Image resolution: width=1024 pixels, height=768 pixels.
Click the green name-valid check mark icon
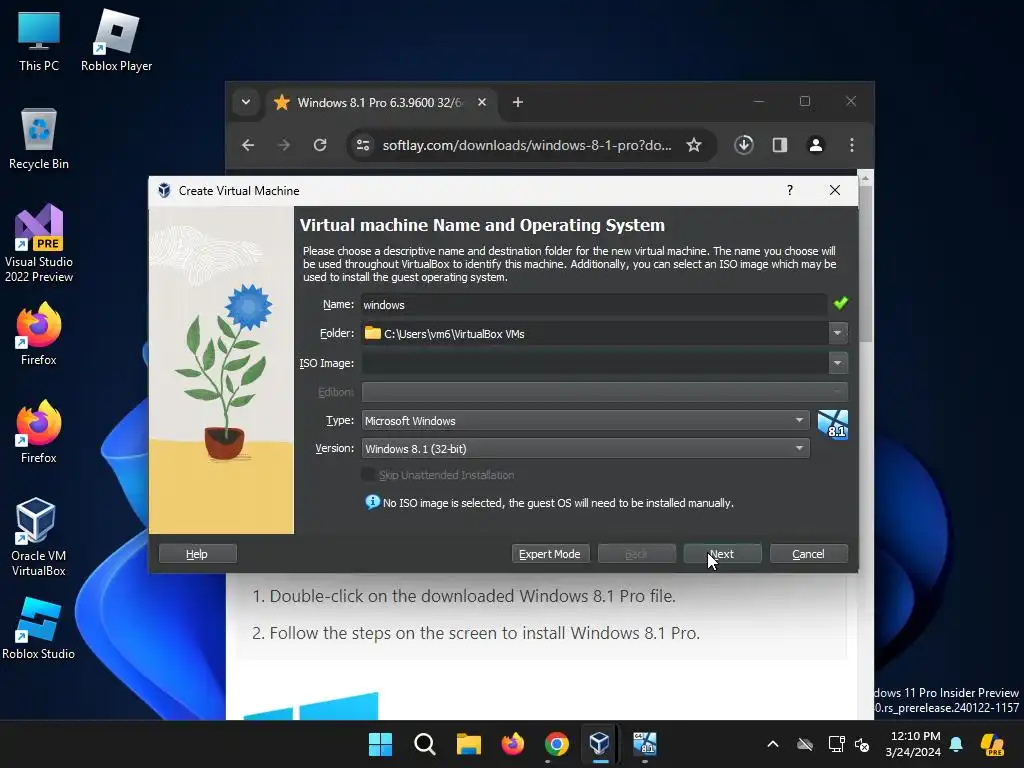840,303
